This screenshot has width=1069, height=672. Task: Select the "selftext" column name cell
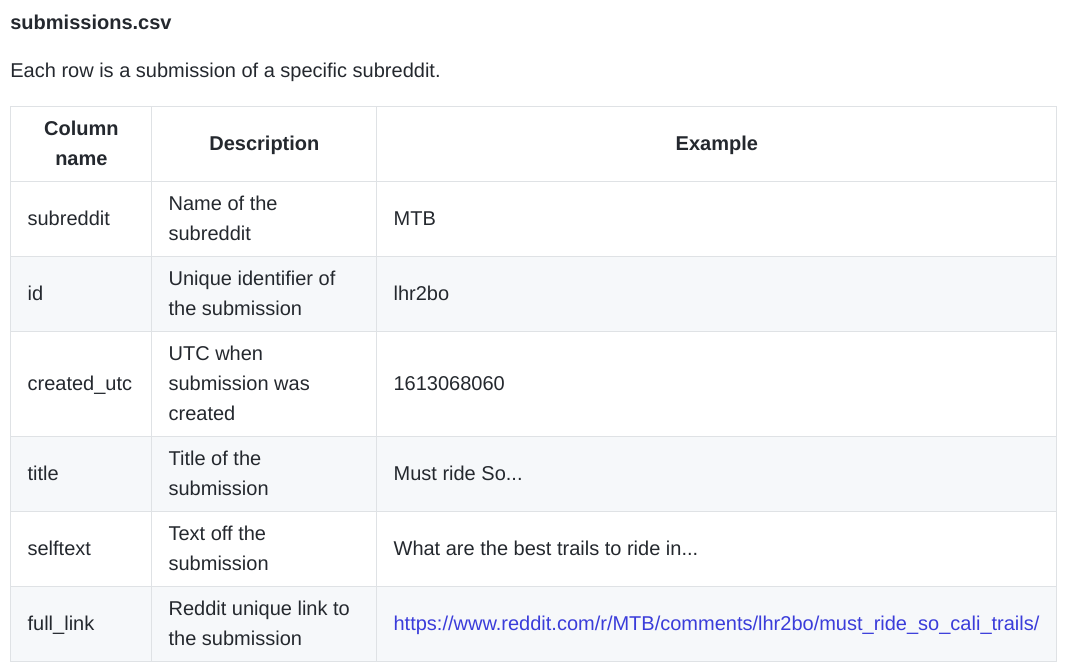(x=59, y=548)
